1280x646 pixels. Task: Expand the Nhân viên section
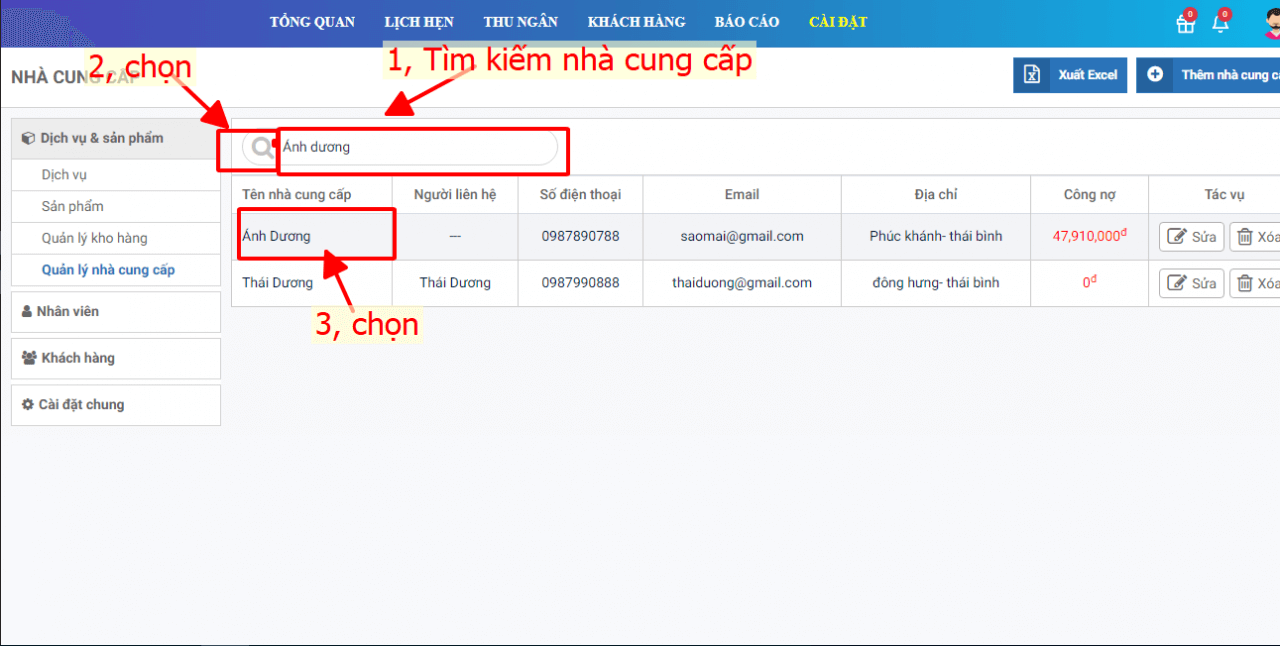pos(115,312)
